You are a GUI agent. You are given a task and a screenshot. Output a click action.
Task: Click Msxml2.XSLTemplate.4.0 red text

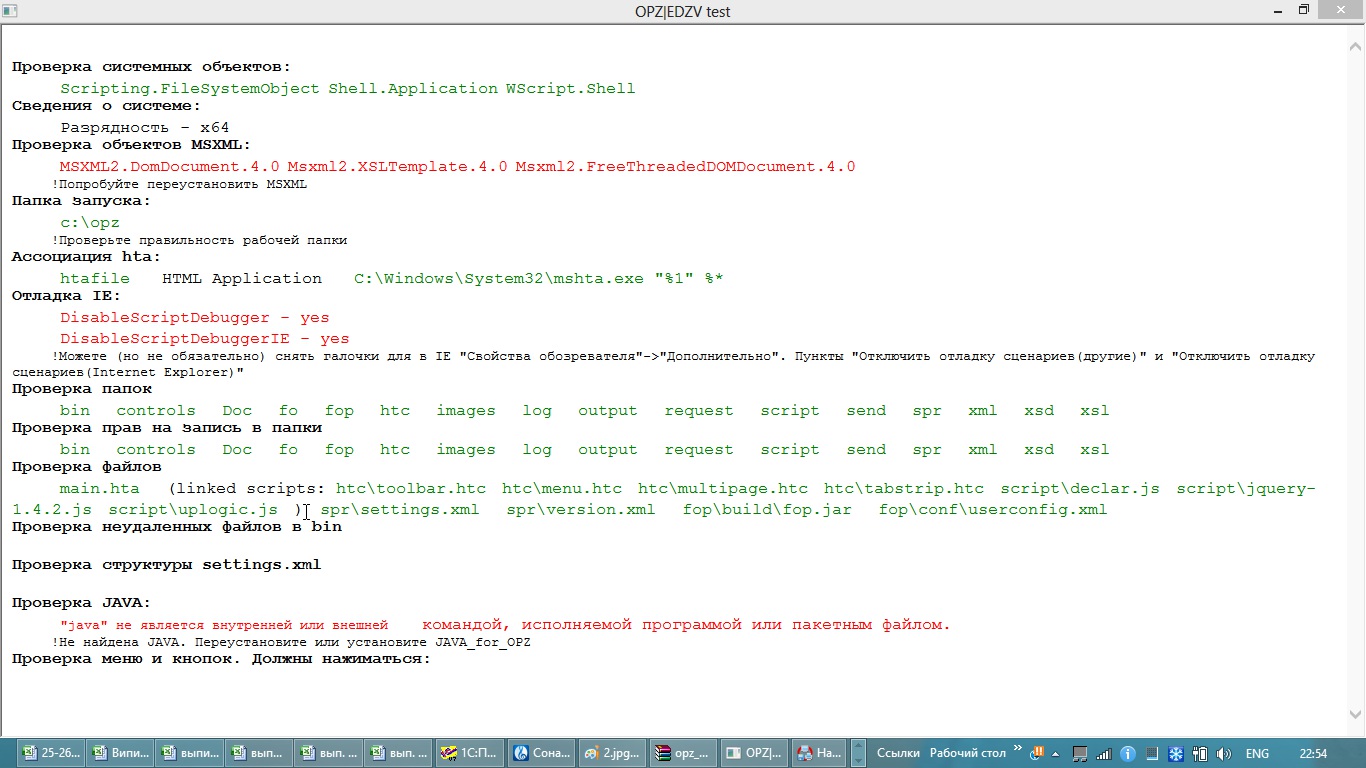(397, 166)
